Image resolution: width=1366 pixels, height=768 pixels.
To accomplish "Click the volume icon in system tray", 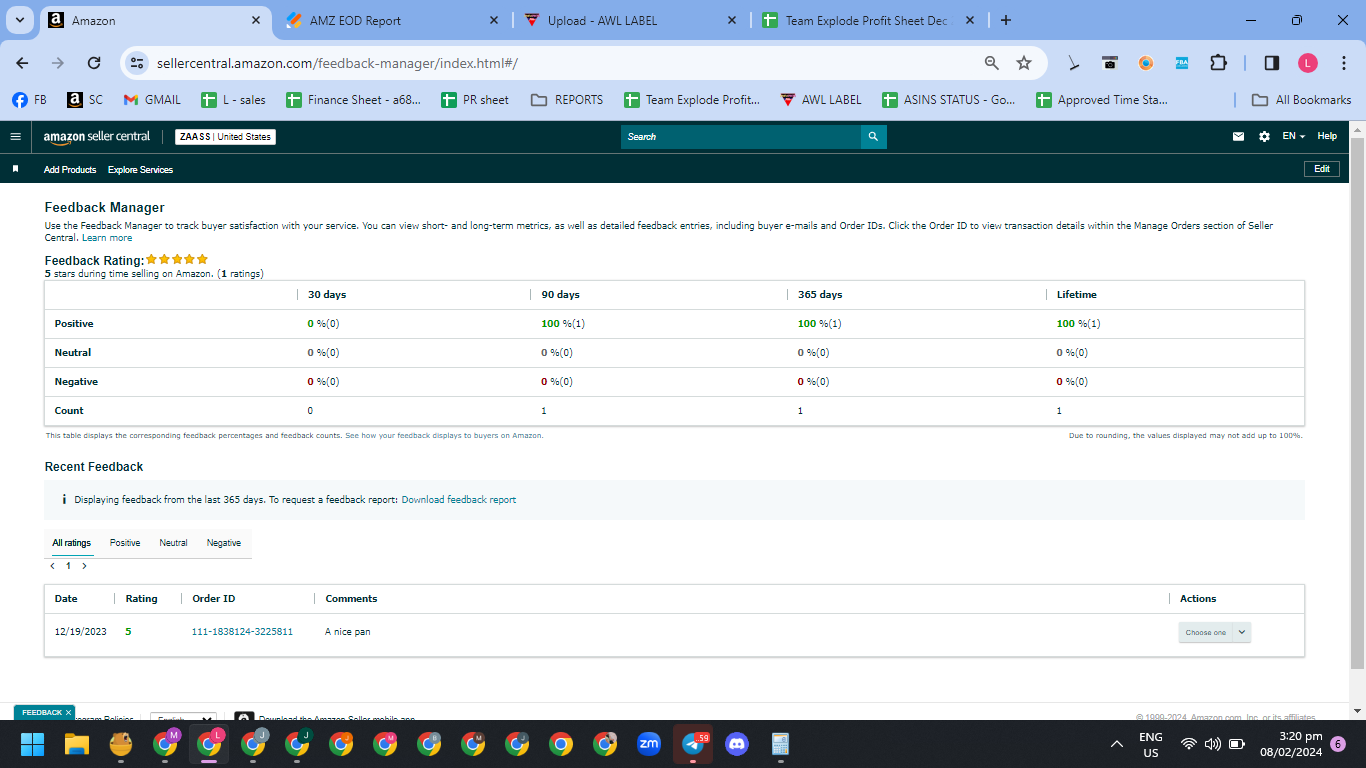I will [x=1212, y=744].
